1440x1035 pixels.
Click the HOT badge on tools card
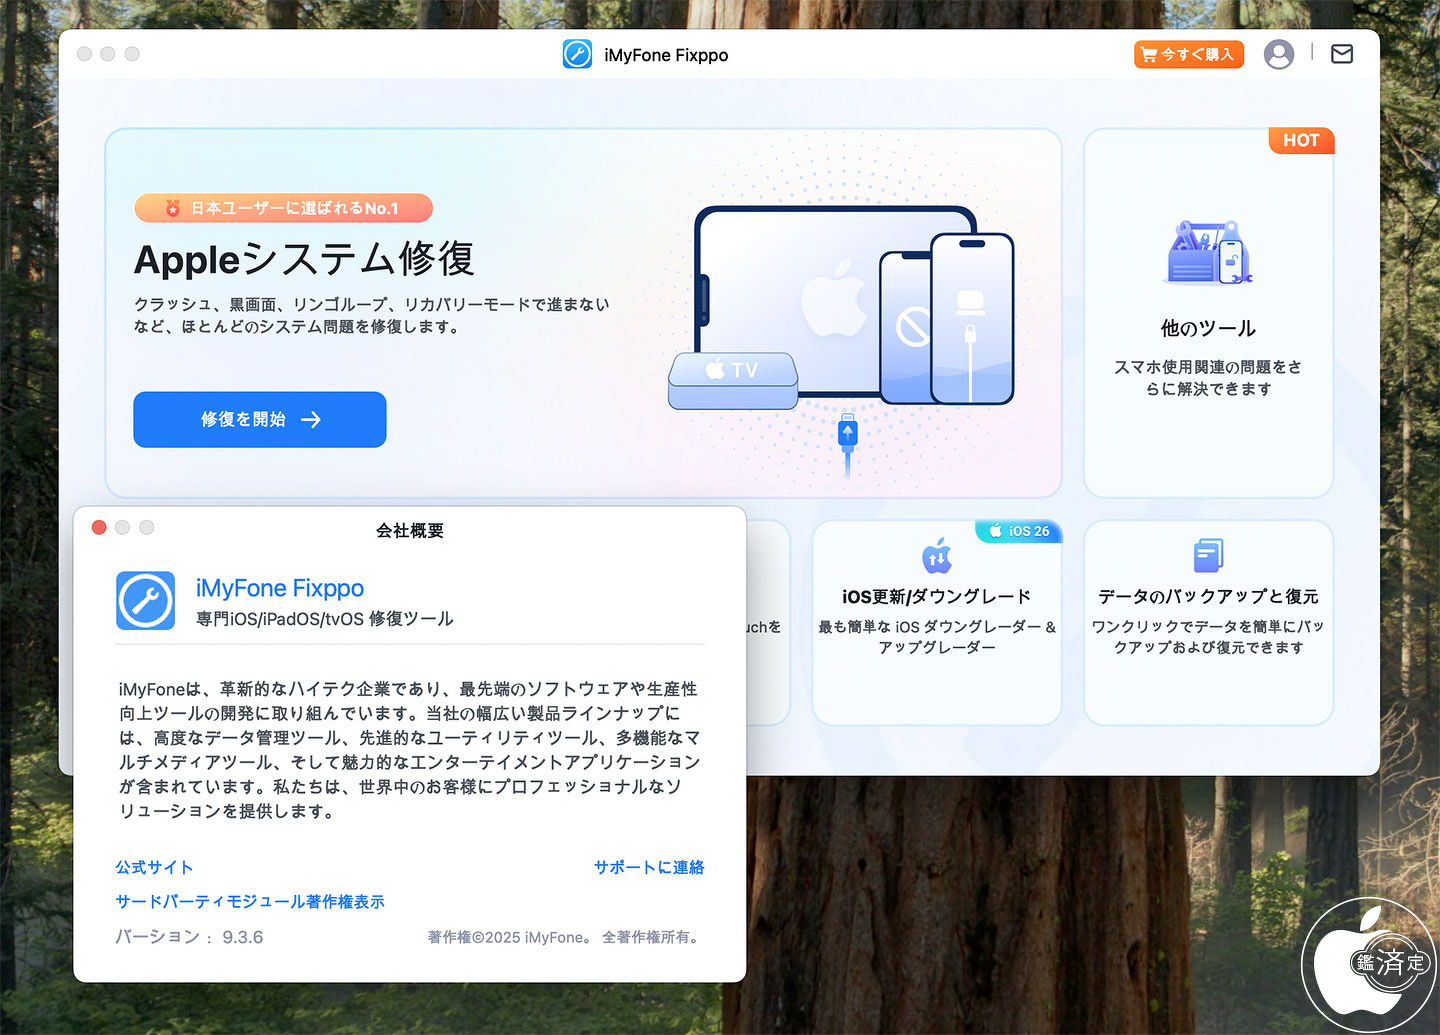pos(1301,140)
